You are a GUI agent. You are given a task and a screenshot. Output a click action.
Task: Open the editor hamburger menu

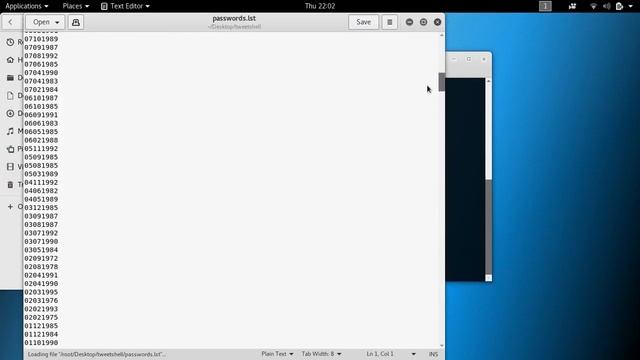[x=389, y=22]
